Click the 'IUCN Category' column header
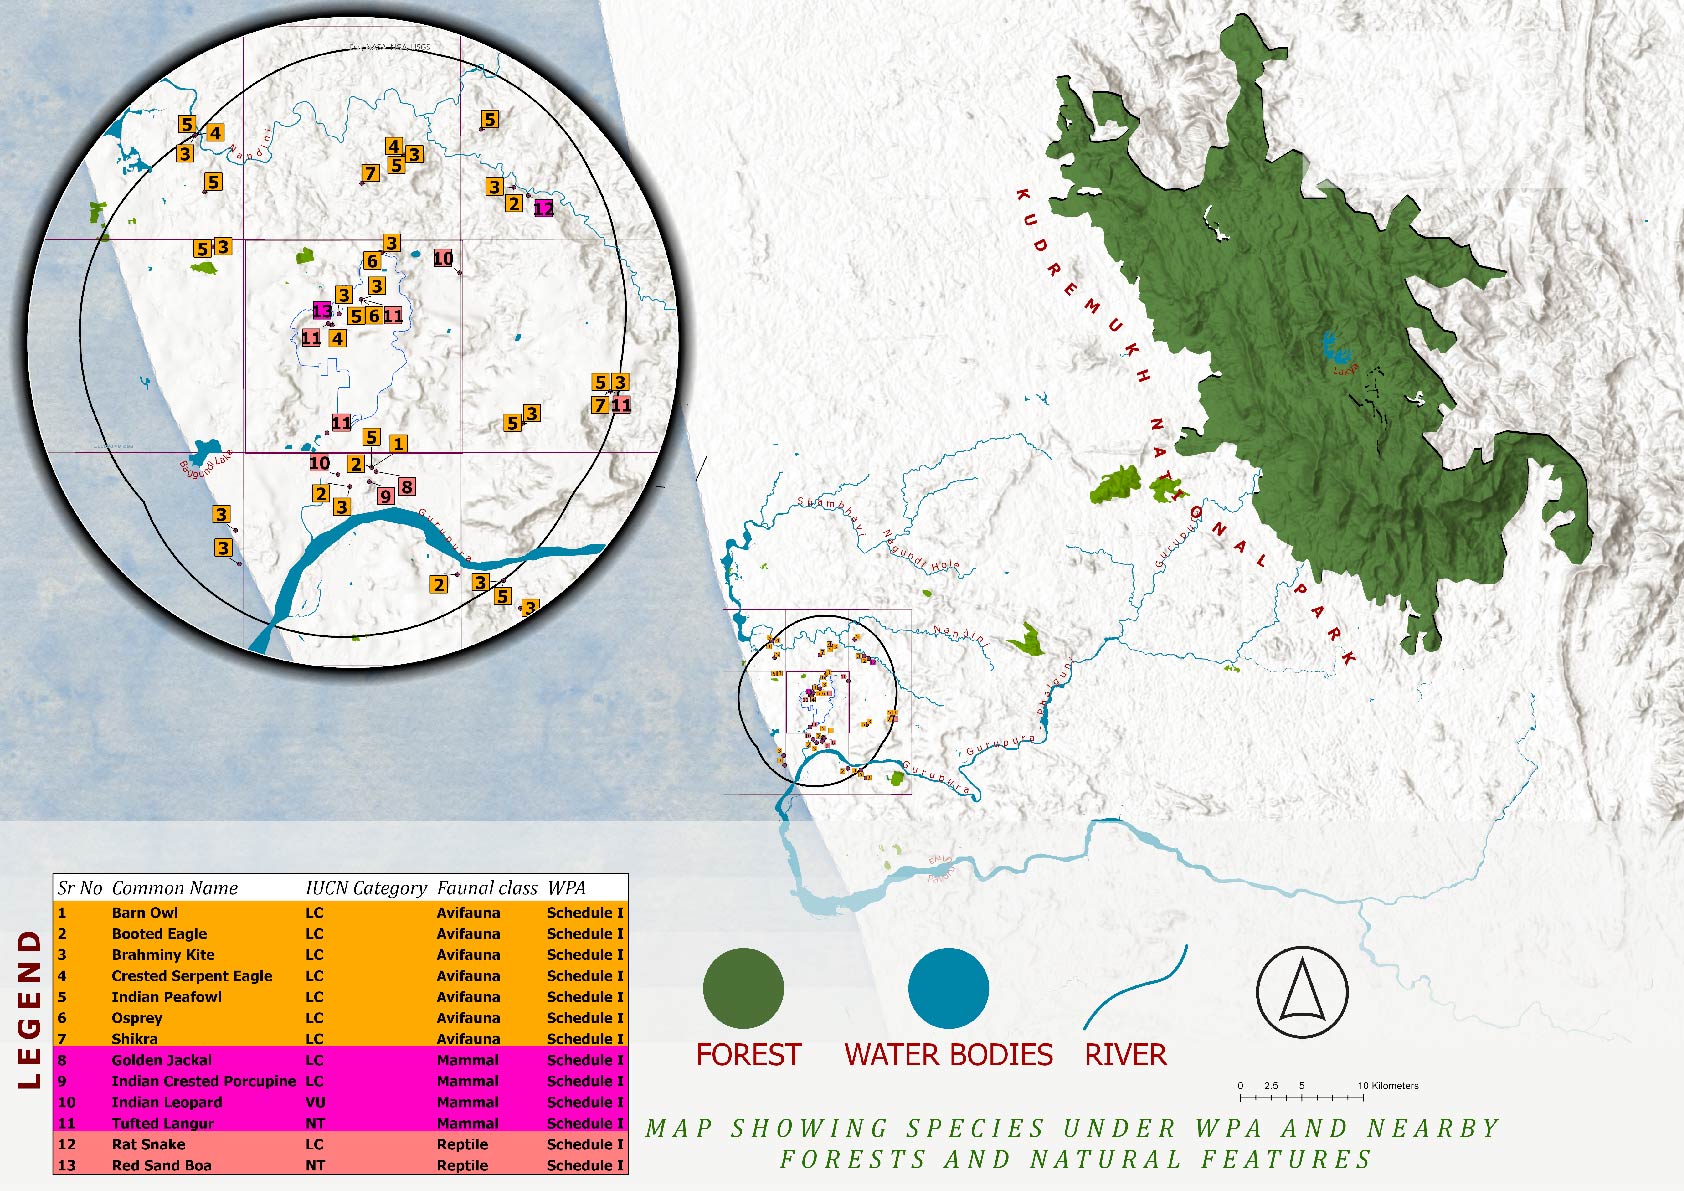This screenshot has width=1684, height=1191. [x=366, y=888]
